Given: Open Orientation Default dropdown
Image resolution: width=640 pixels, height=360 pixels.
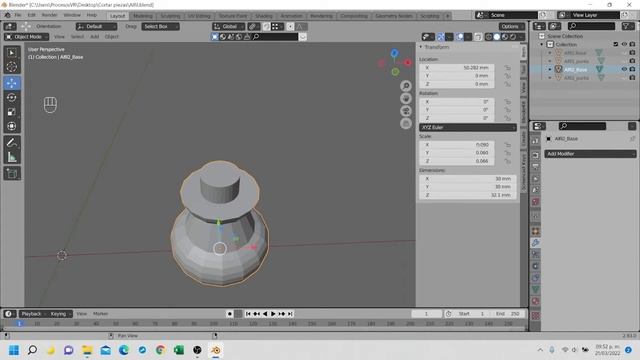Looking at the screenshot, I should (x=96, y=27).
